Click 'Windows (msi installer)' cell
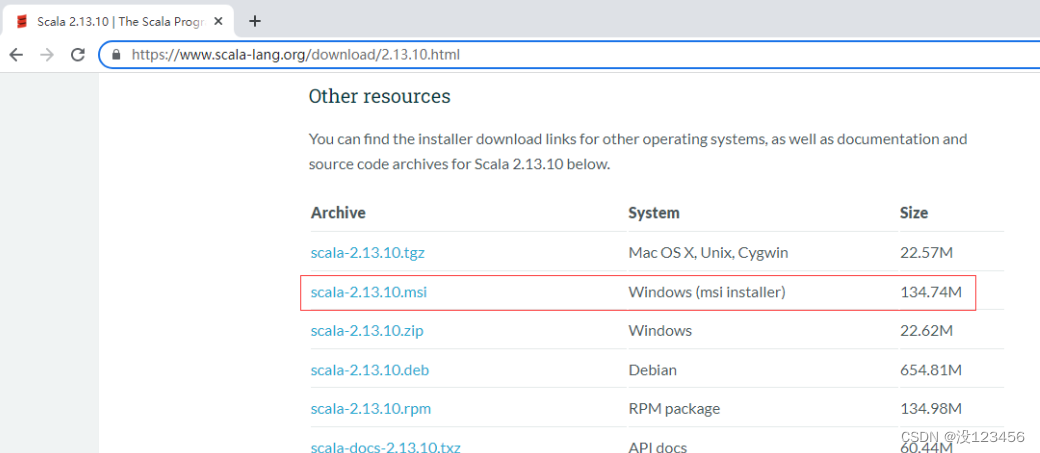 pos(707,291)
